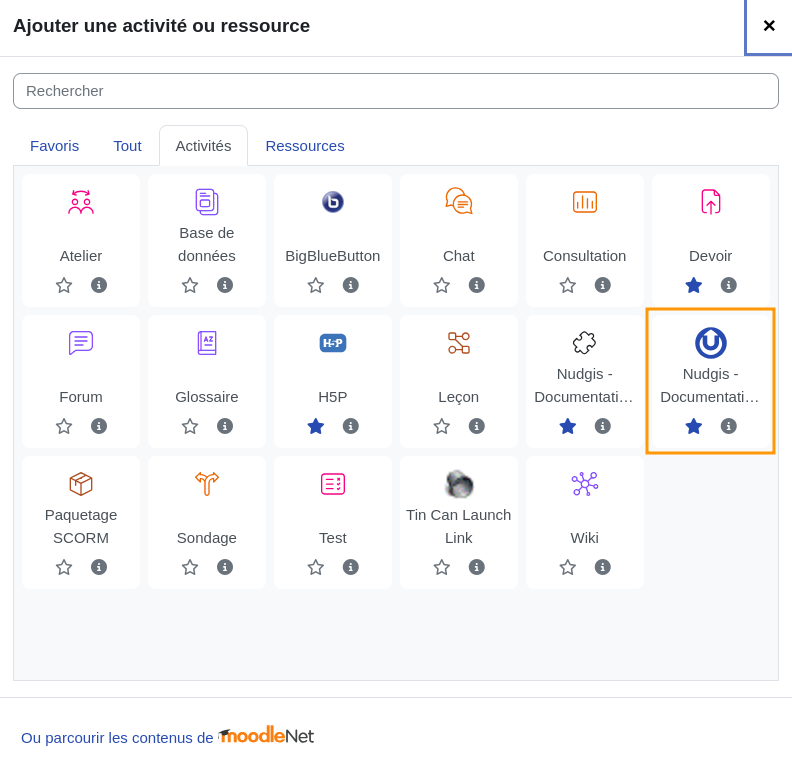Select the H5P activity icon

(333, 343)
